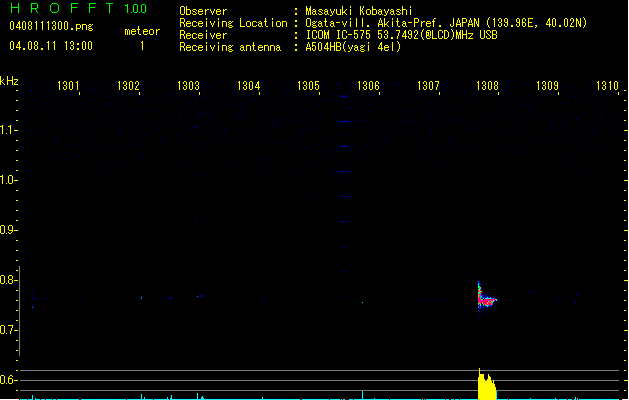Image resolution: width=629 pixels, height=400 pixels.
Task: Click the A504HB(yagi 4el) antenna text
Action: tap(353, 47)
